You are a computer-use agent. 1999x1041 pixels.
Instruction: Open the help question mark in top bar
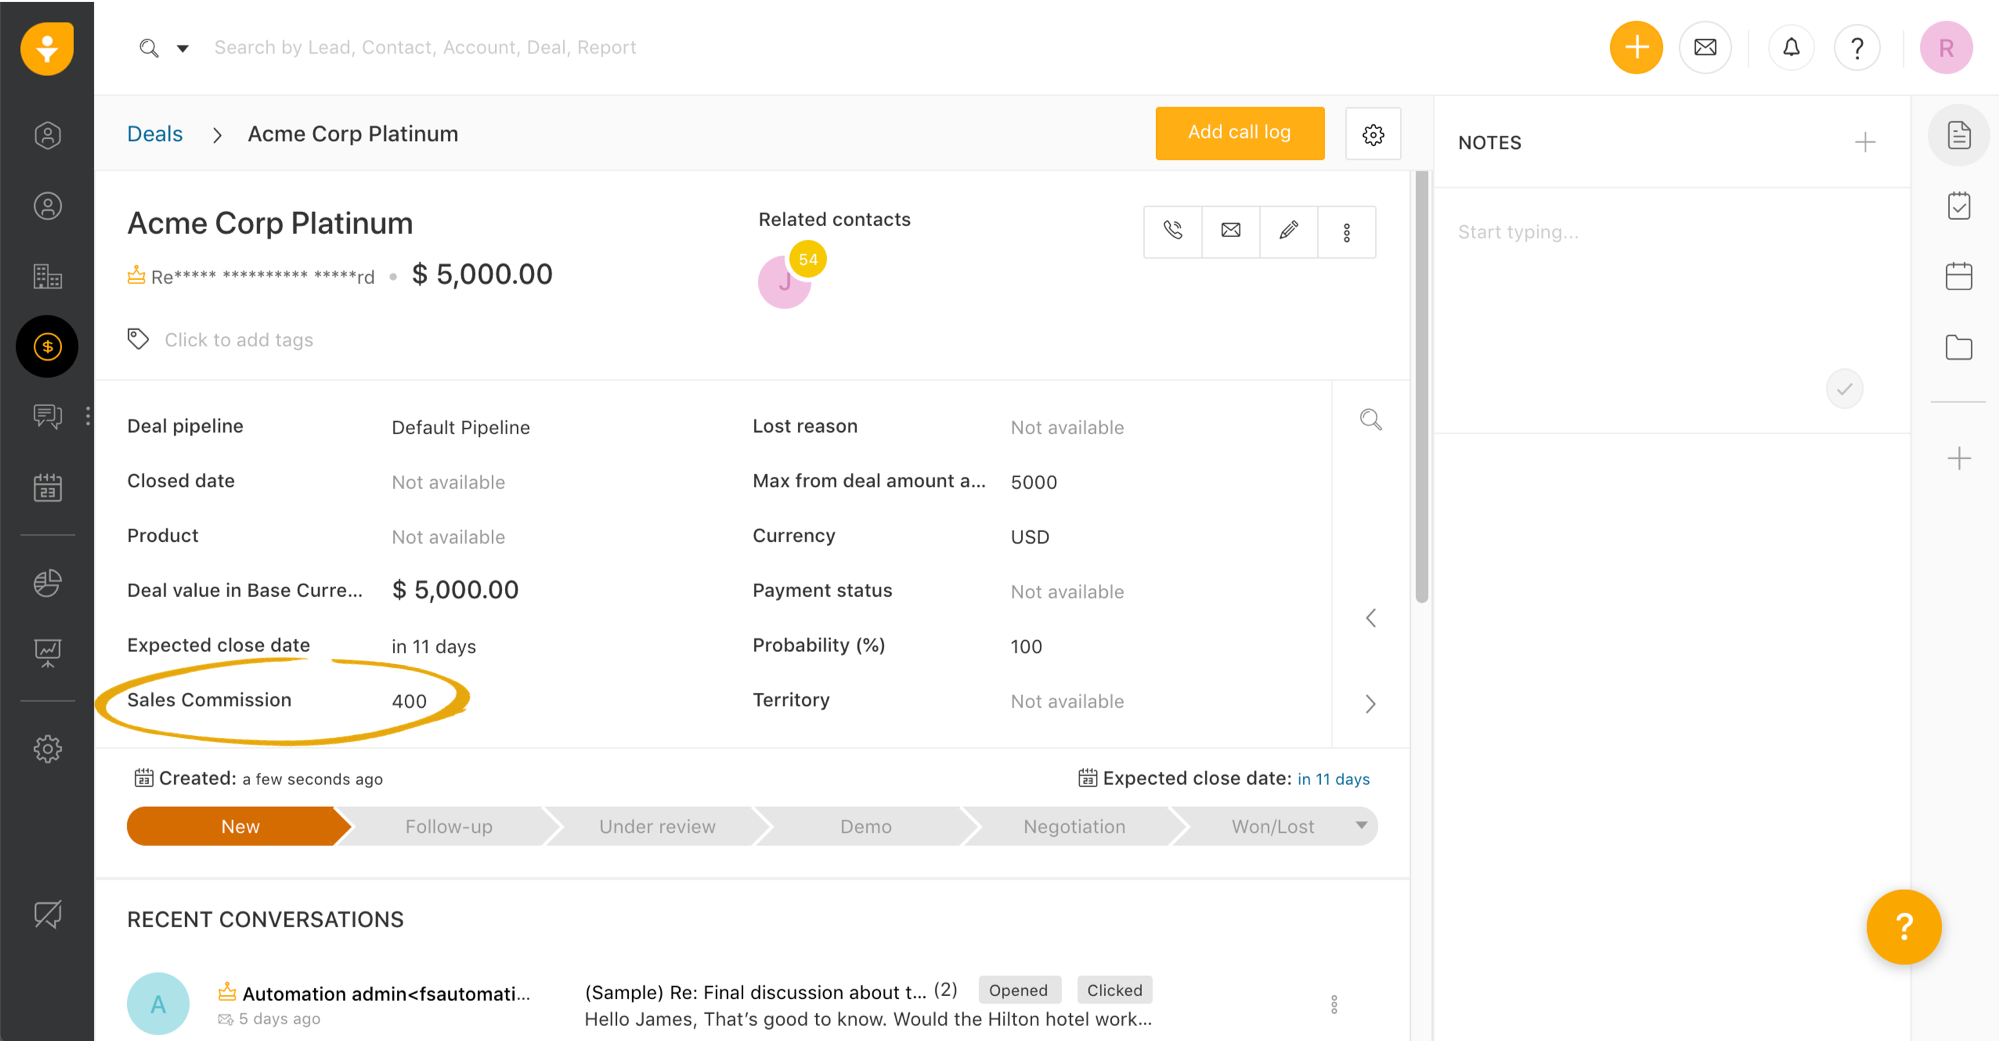tap(1857, 47)
